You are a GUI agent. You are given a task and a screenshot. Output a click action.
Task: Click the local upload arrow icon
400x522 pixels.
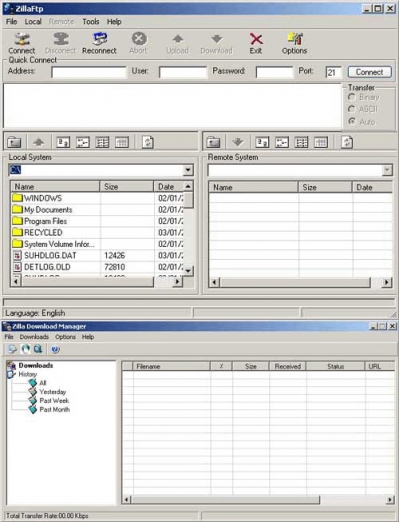[x=39, y=143]
